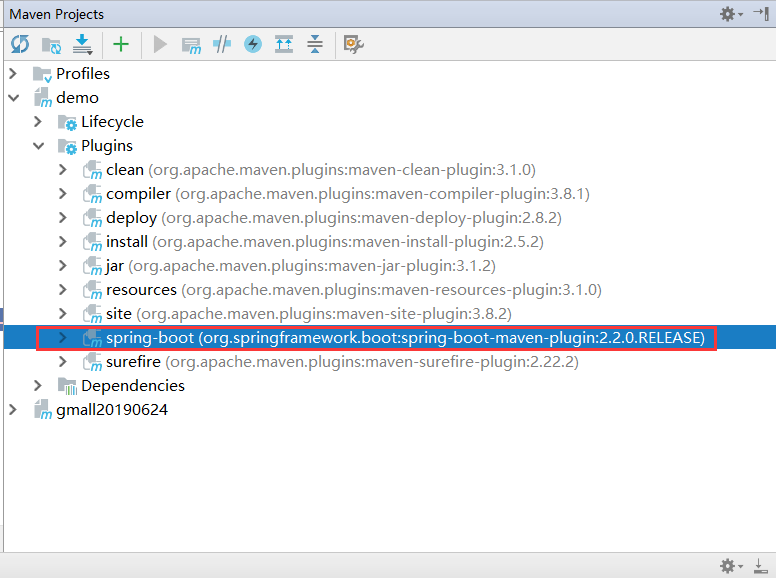The height and width of the screenshot is (578, 776).
Task: Expand the jar plugin goals
Action: coord(63,266)
